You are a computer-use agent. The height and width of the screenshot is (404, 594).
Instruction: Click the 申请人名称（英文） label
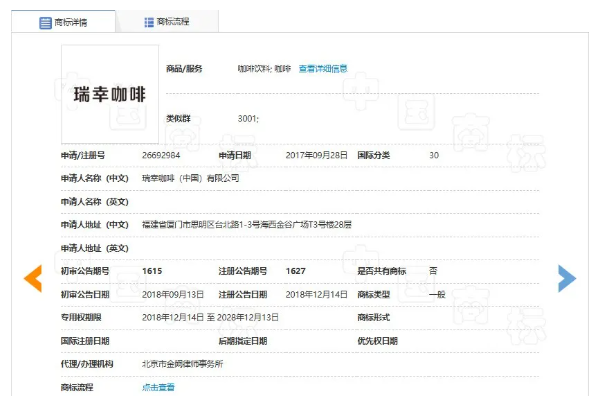pos(95,202)
